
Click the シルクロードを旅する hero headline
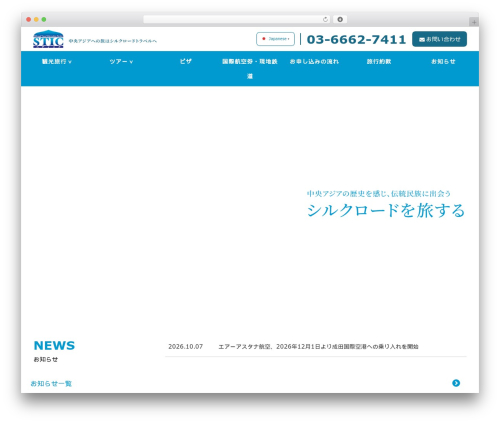(386, 210)
